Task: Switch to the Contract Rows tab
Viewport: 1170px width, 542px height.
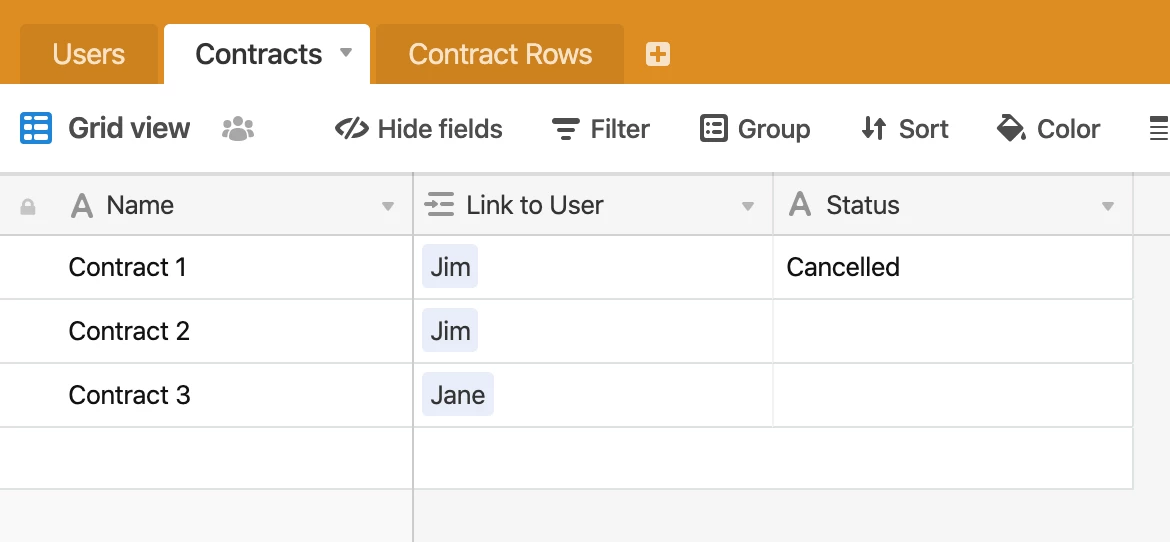Action: tap(500, 54)
